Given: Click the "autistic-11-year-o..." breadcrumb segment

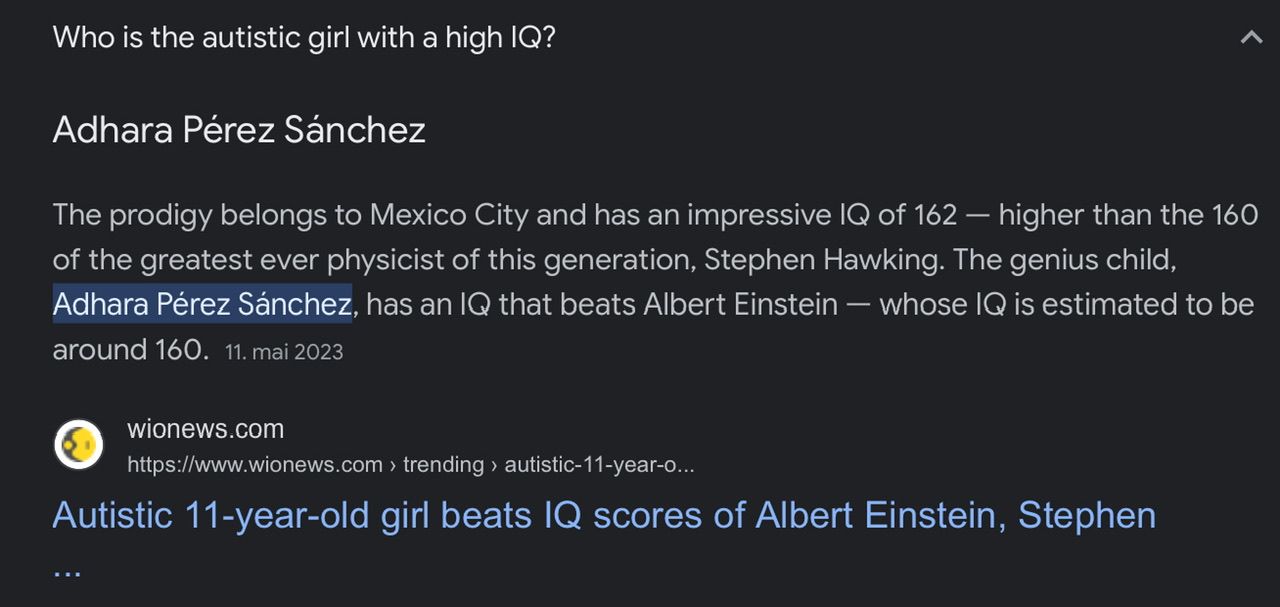Looking at the screenshot, I should [599, 465].
